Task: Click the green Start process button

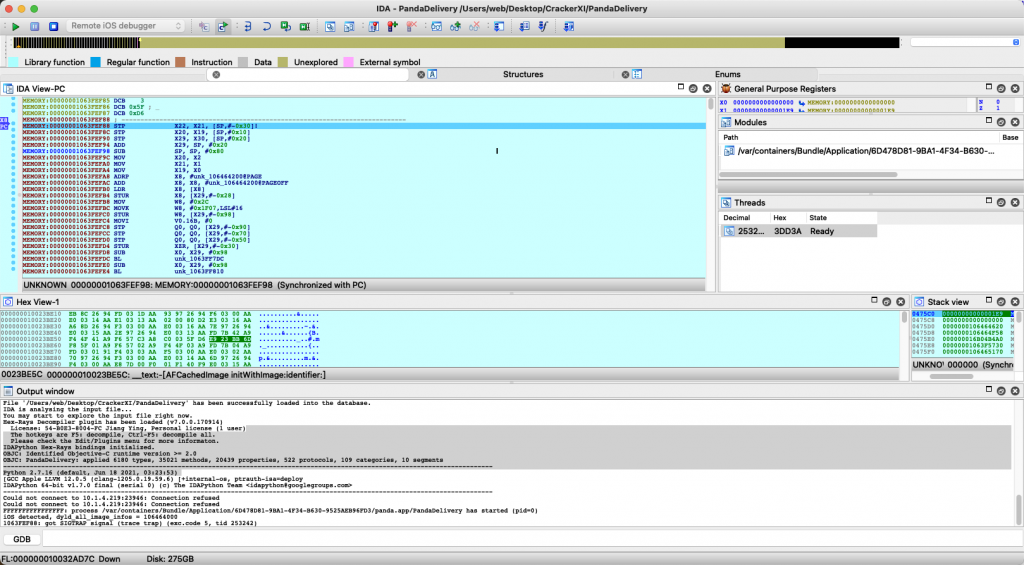Action: coord(16,25)
